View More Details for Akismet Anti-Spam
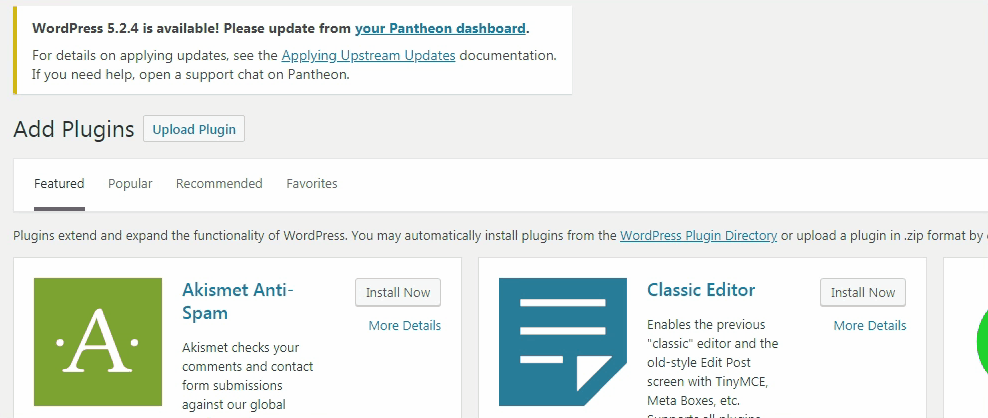This screenshot has width=988, height=418. coord(405,325)
